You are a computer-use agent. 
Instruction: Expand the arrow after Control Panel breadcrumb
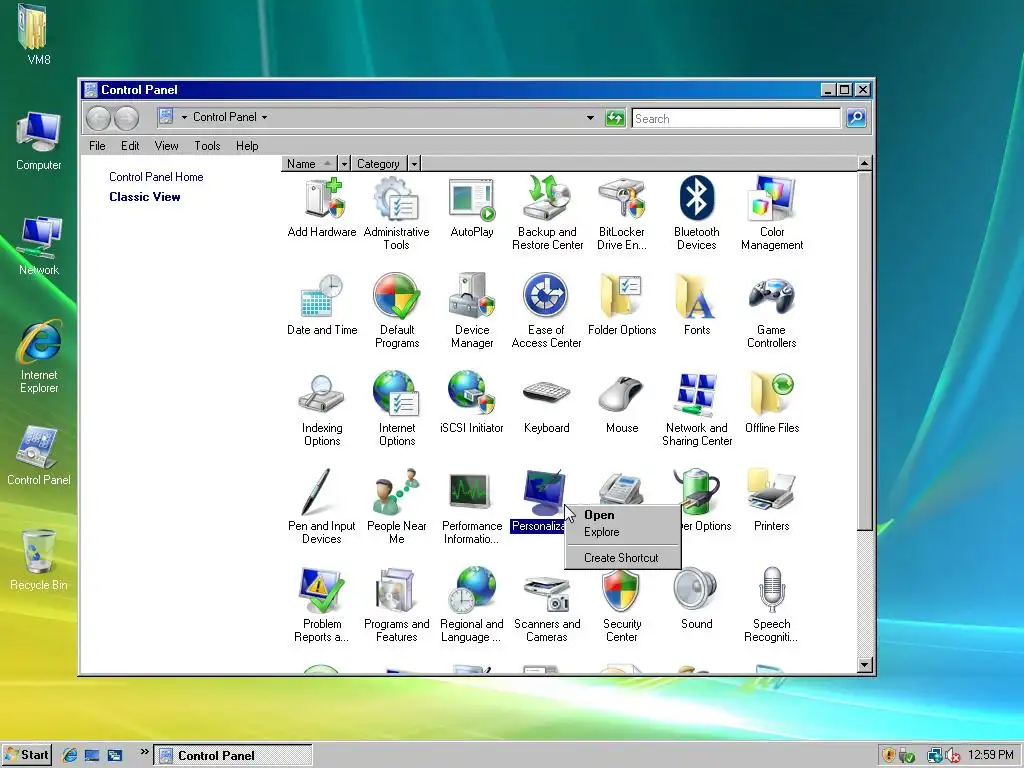pos(264,118)
